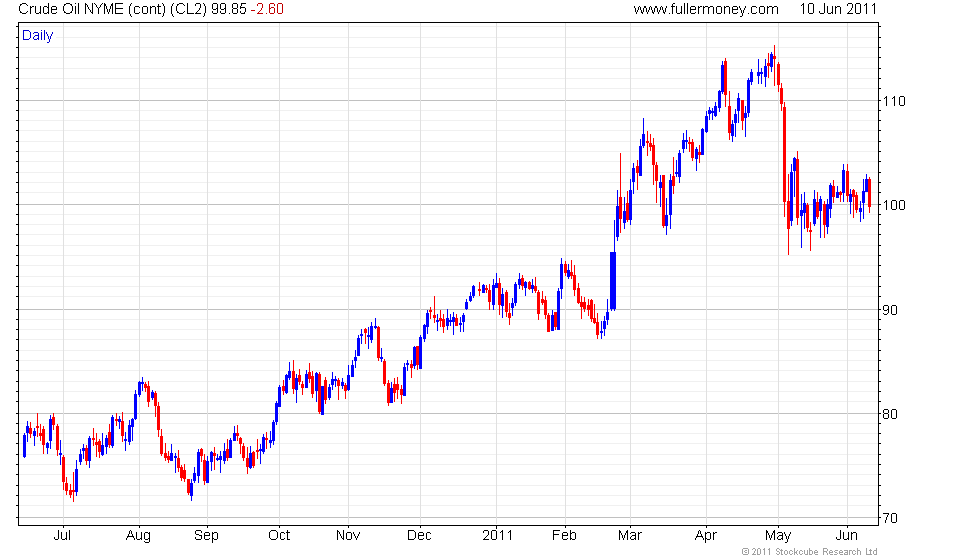
Task: Click the Aug month axis label
Action: 138,536
